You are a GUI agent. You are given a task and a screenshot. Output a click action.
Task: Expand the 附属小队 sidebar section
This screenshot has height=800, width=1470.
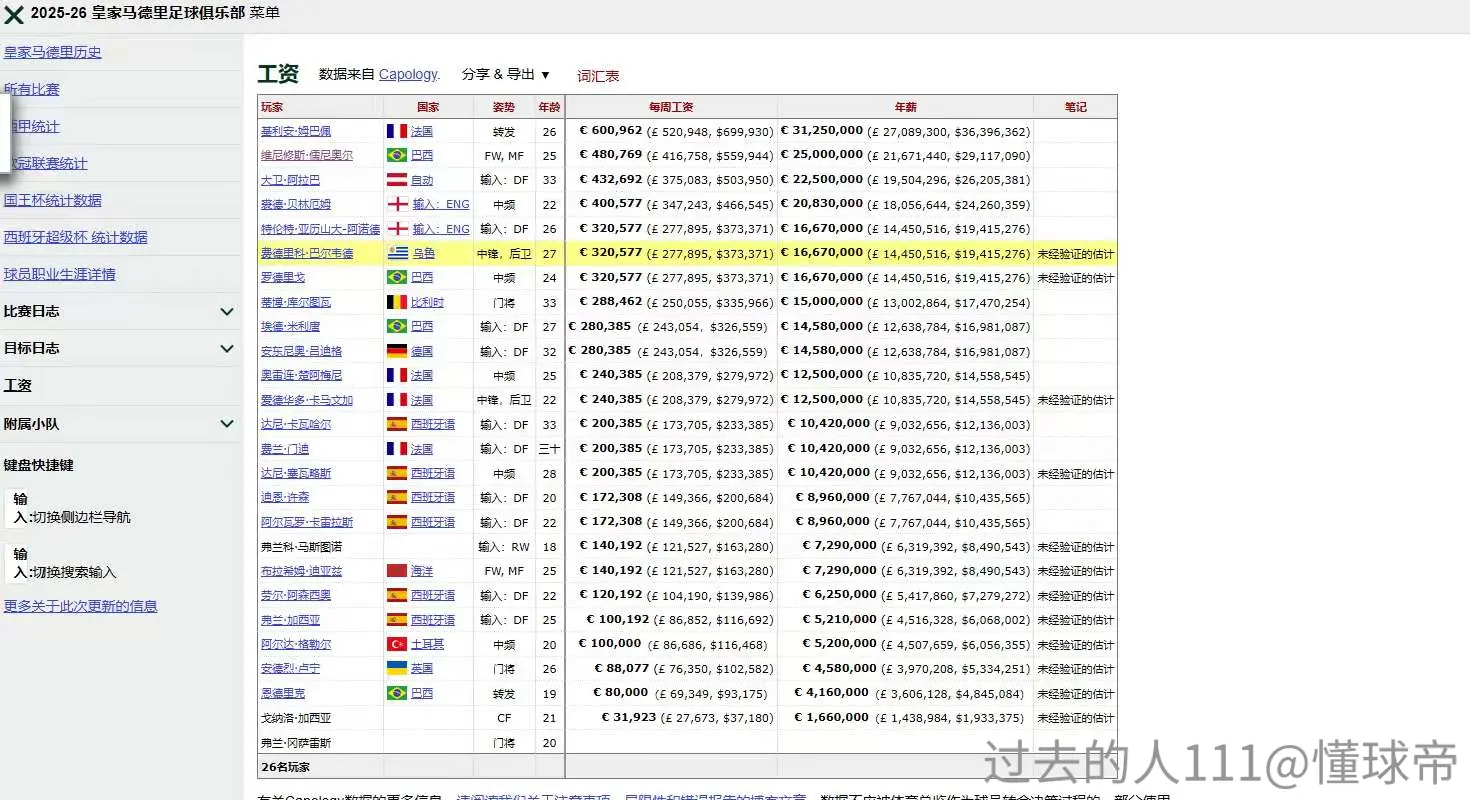coord(226,424)
